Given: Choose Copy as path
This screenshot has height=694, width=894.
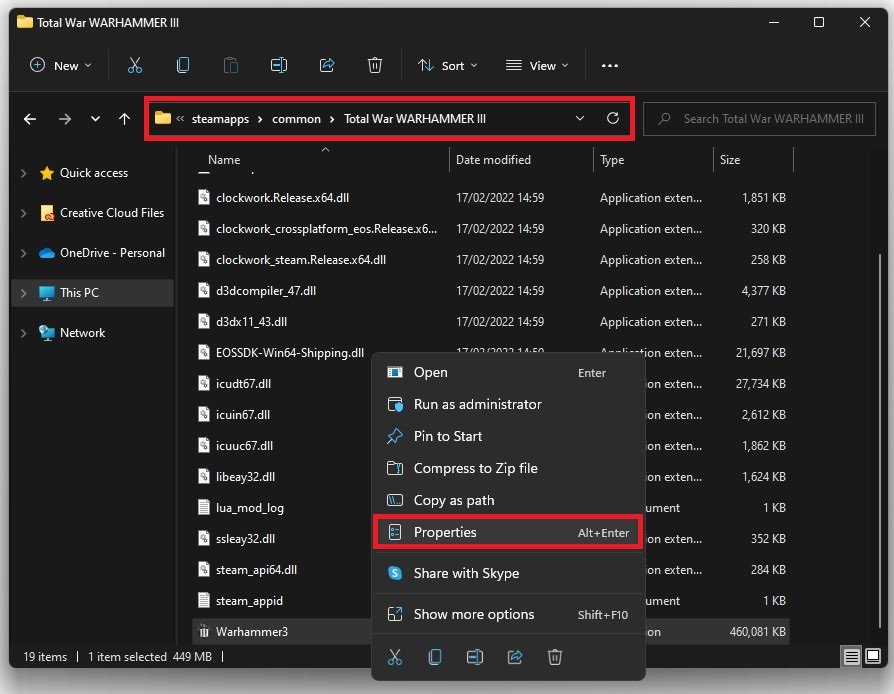Looking at the screenshot, I should tap(508, 500).
